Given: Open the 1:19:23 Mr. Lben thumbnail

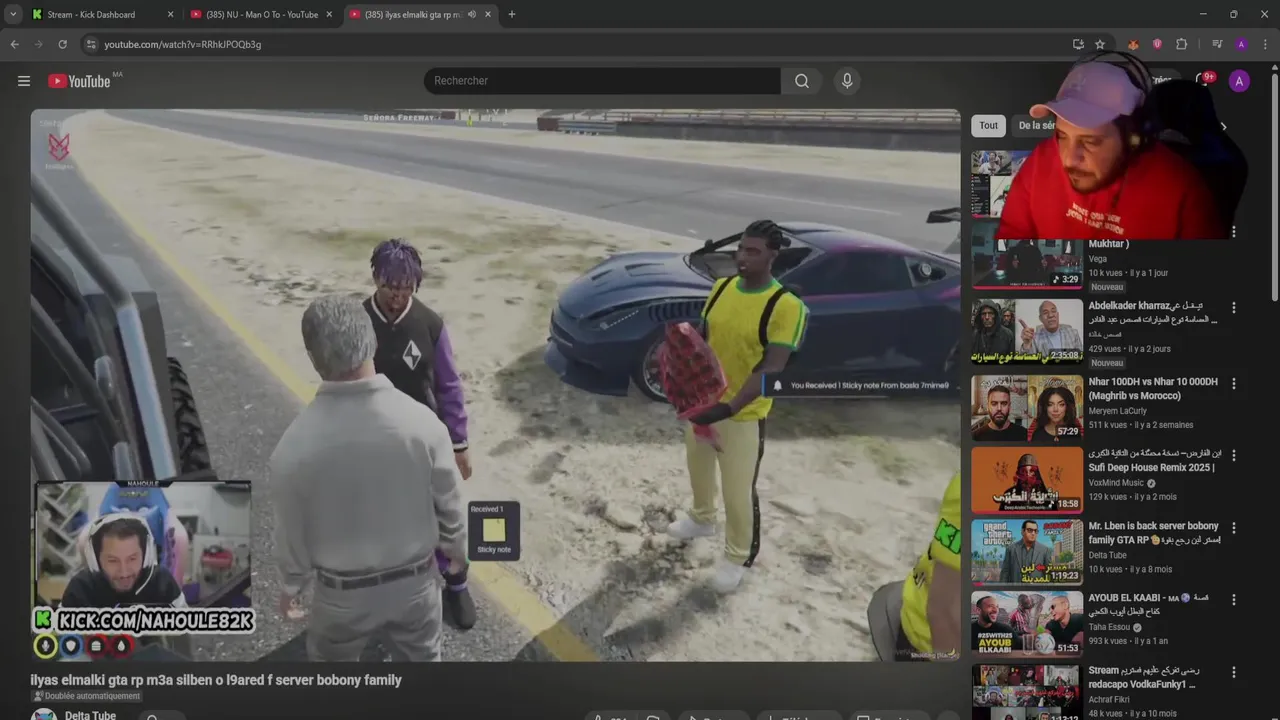Looking at the screenshot, I should click(x=1027, y=552).
